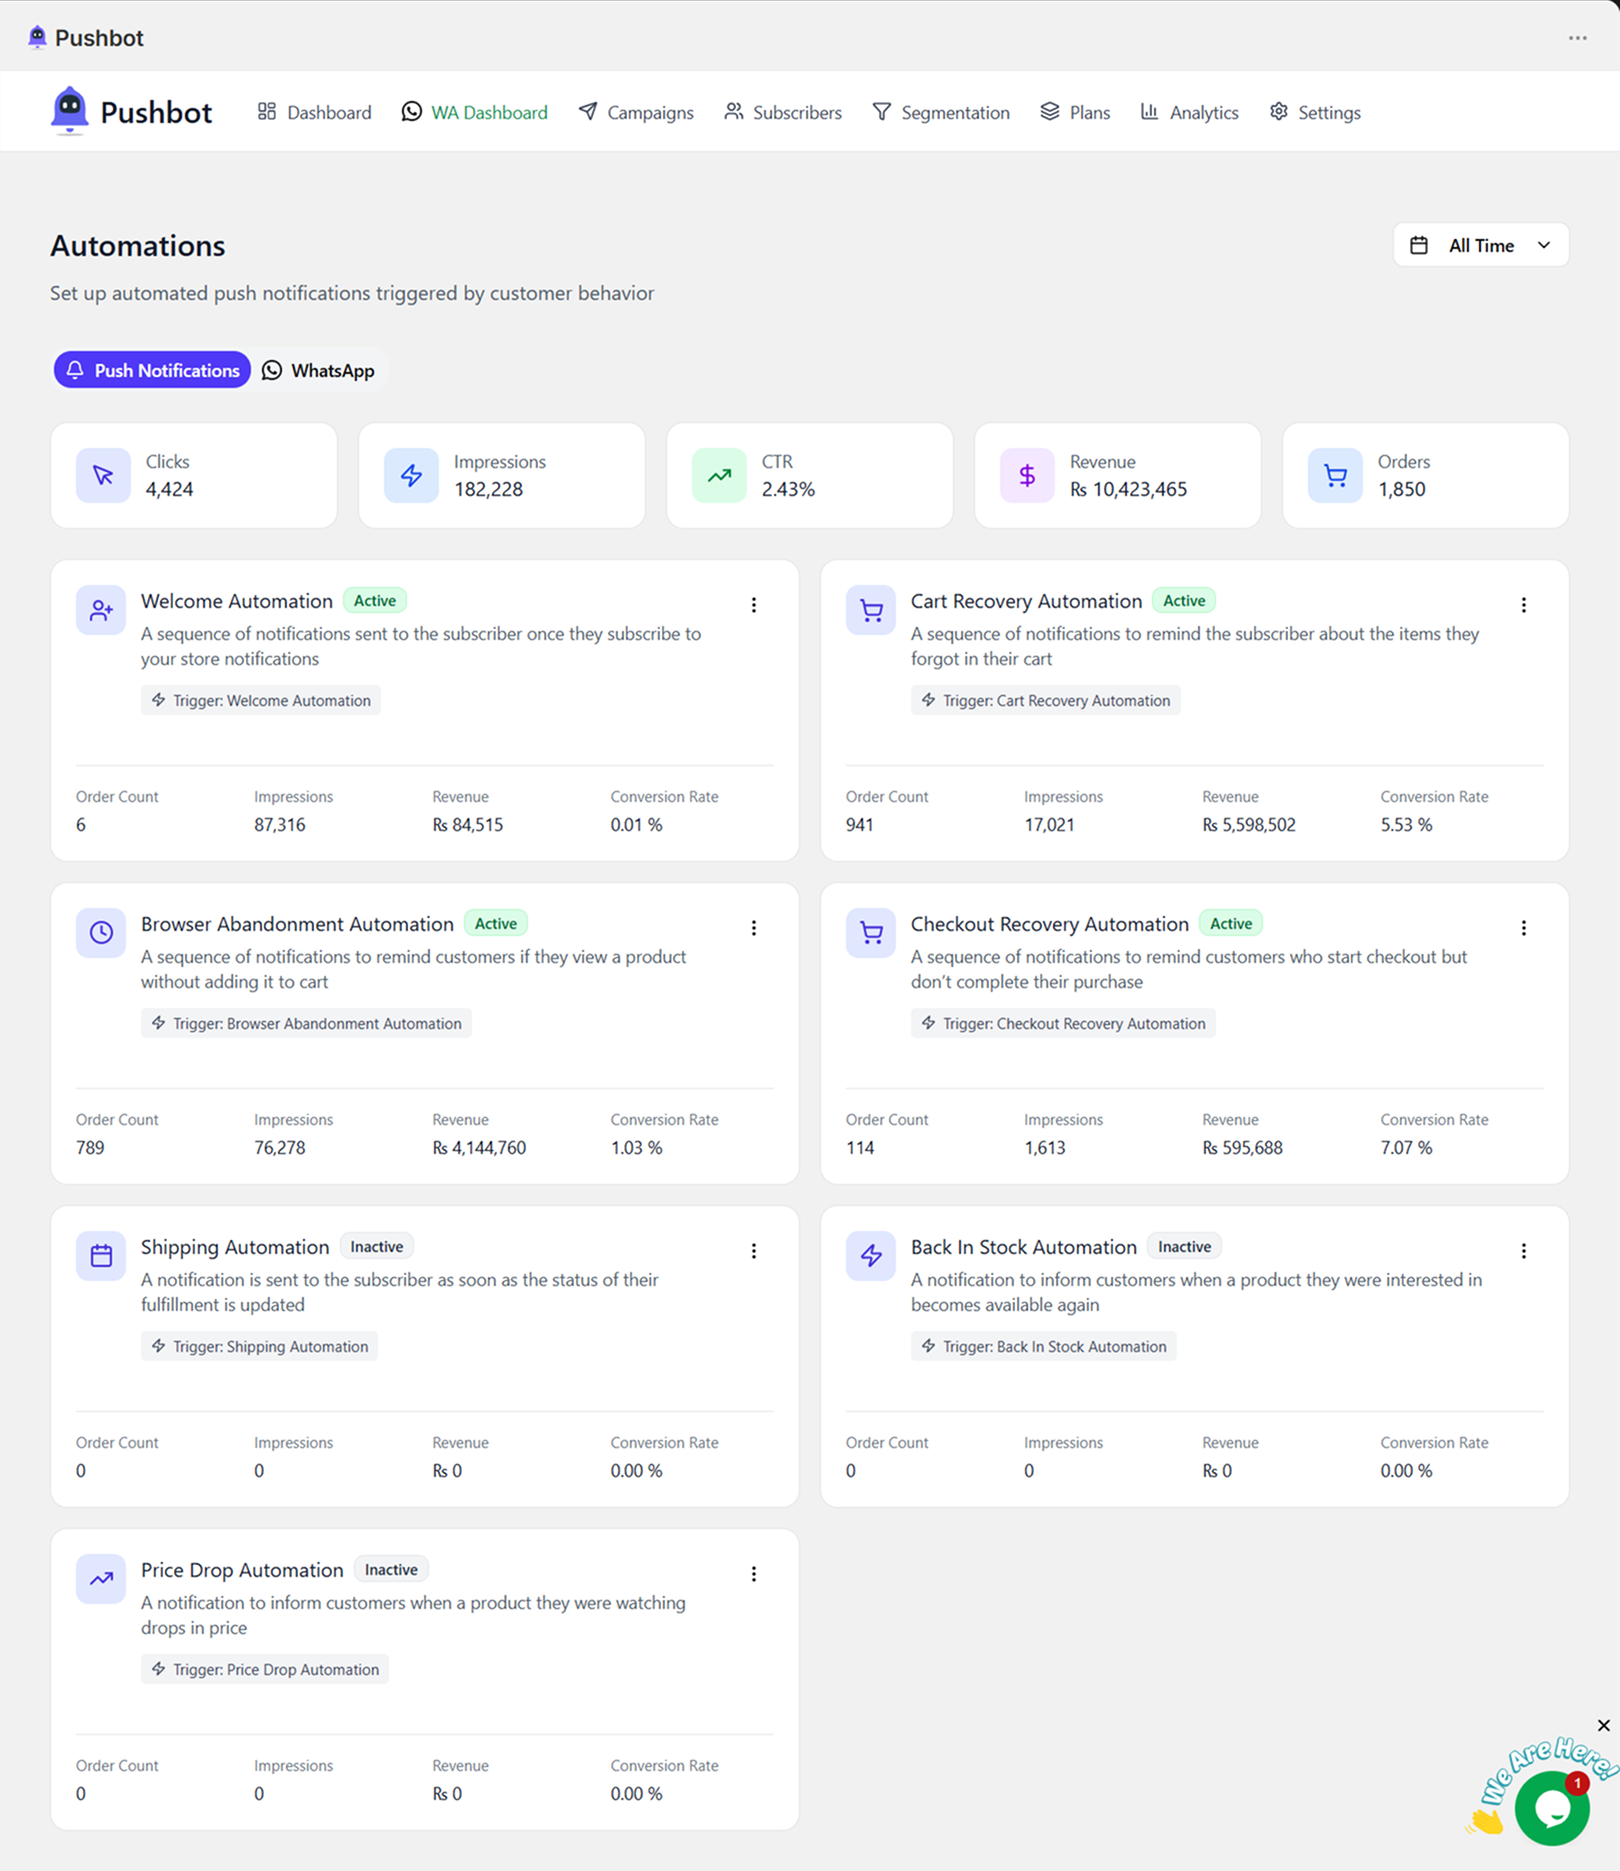Viewport: 1620px width, 1871px height.
Task: Go to Campaigns page
Action: 636,112
